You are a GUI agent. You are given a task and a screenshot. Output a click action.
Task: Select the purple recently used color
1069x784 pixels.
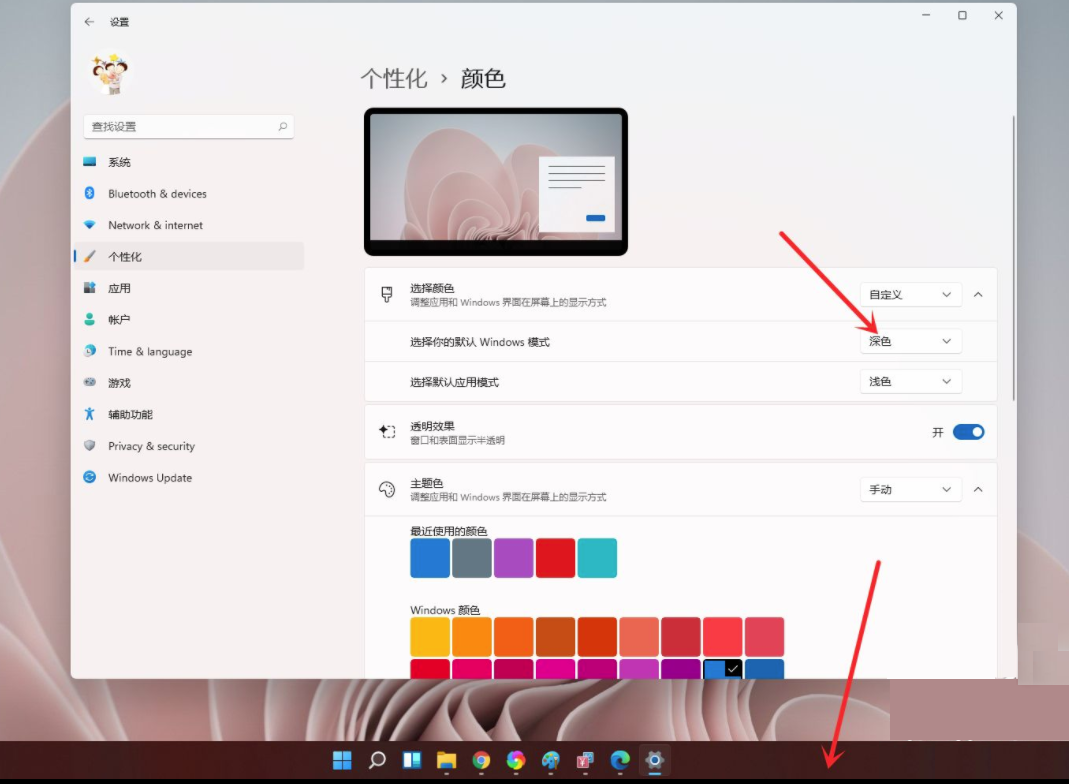[513, 558]
